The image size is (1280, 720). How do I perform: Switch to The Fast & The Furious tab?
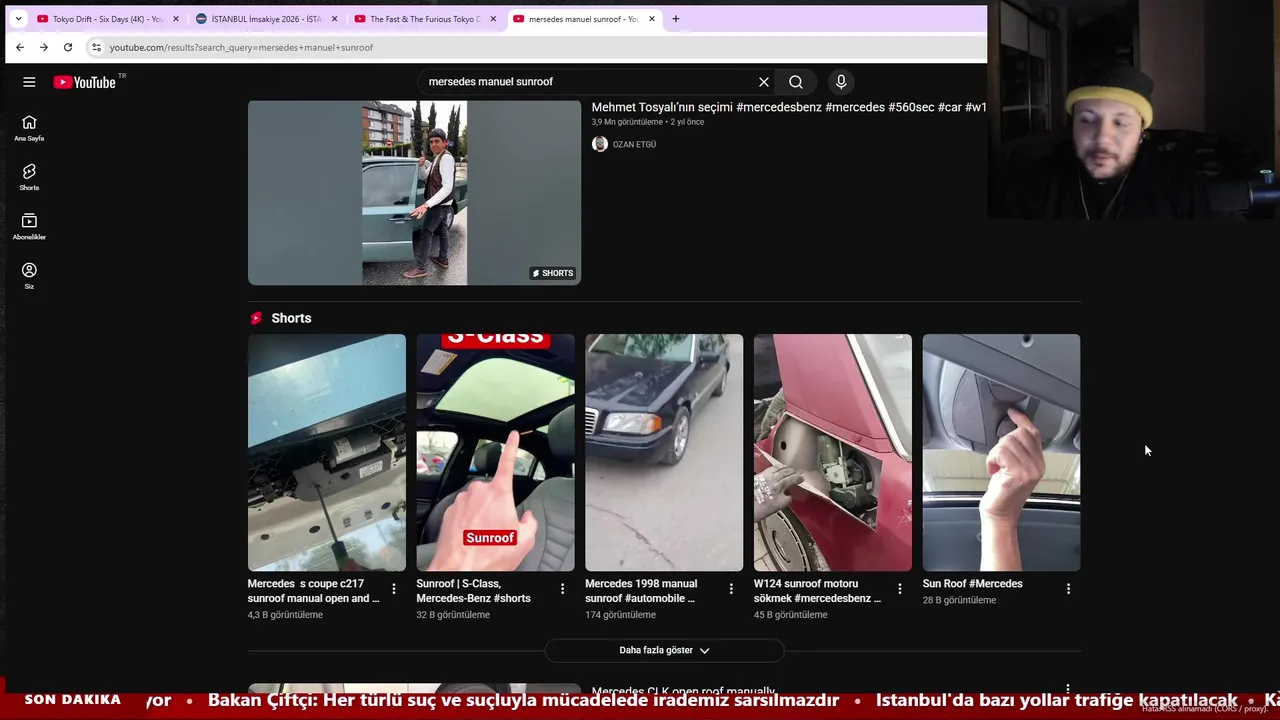pos(424,19)
